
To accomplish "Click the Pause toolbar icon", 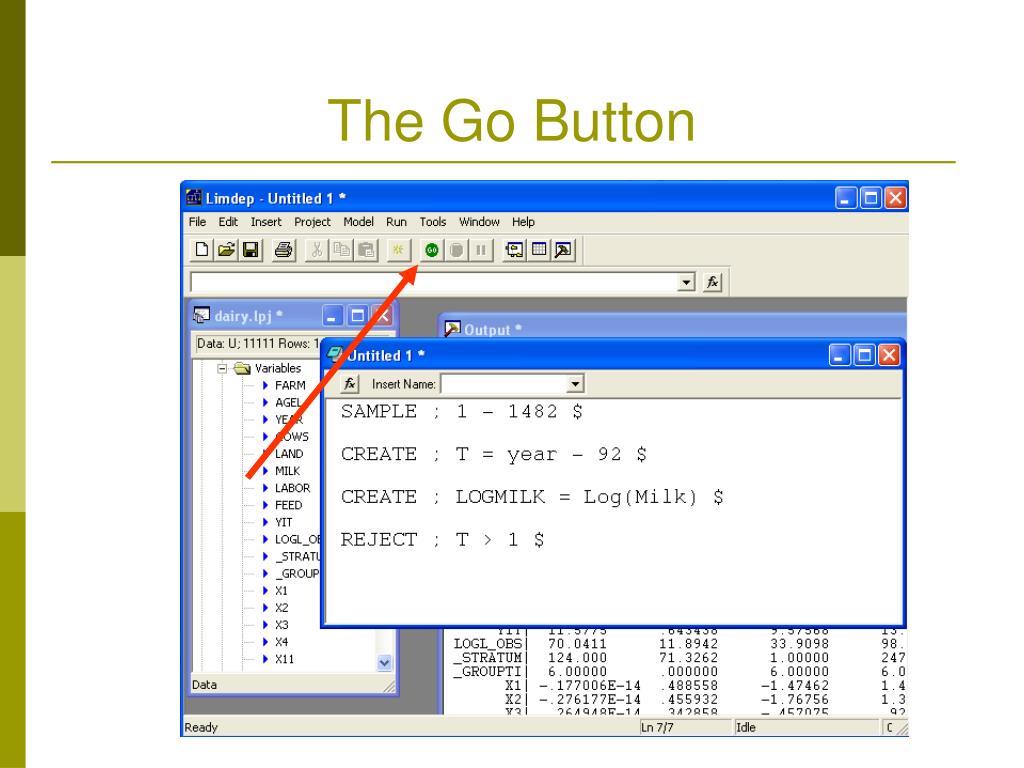I will click(x=481, y=250).
